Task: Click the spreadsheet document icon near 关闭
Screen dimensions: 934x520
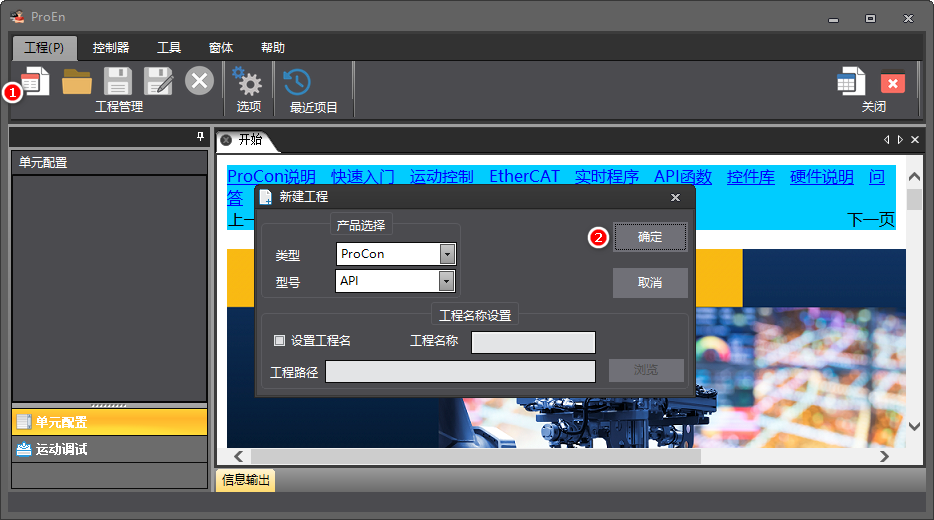Action: pyautogui.click(x=851, y=82)
